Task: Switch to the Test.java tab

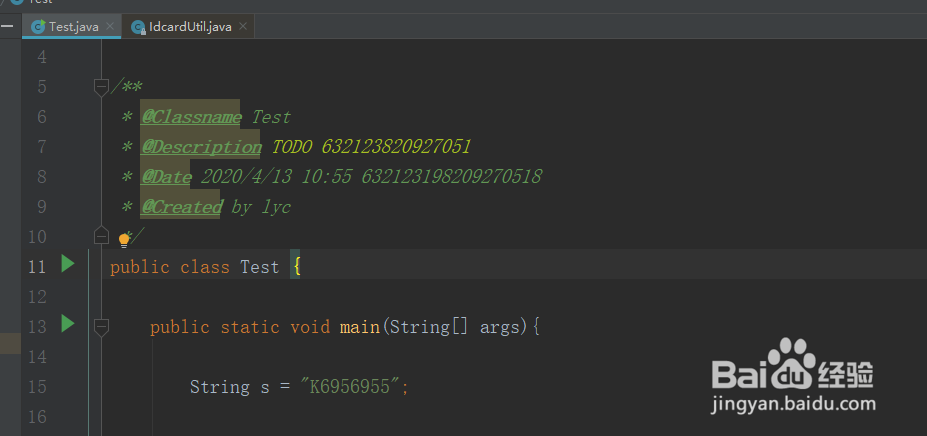Action: coord(74,27)
